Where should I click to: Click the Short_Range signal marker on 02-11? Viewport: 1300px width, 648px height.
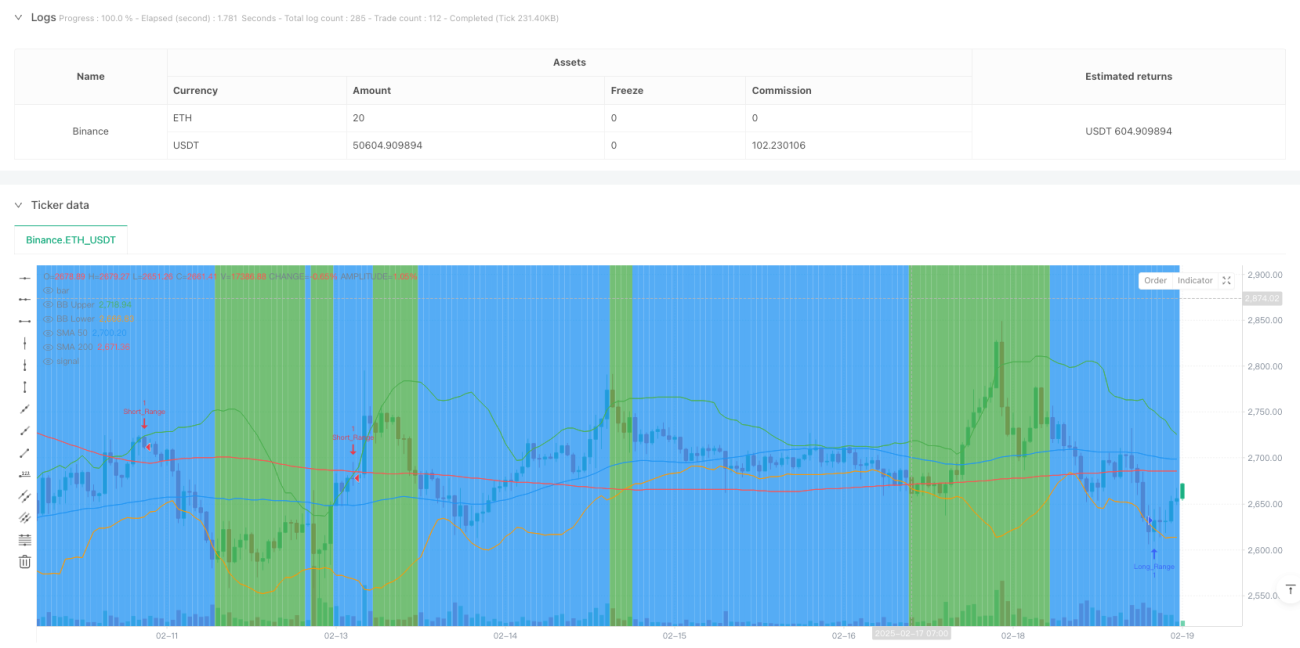(x=144, y=418)
